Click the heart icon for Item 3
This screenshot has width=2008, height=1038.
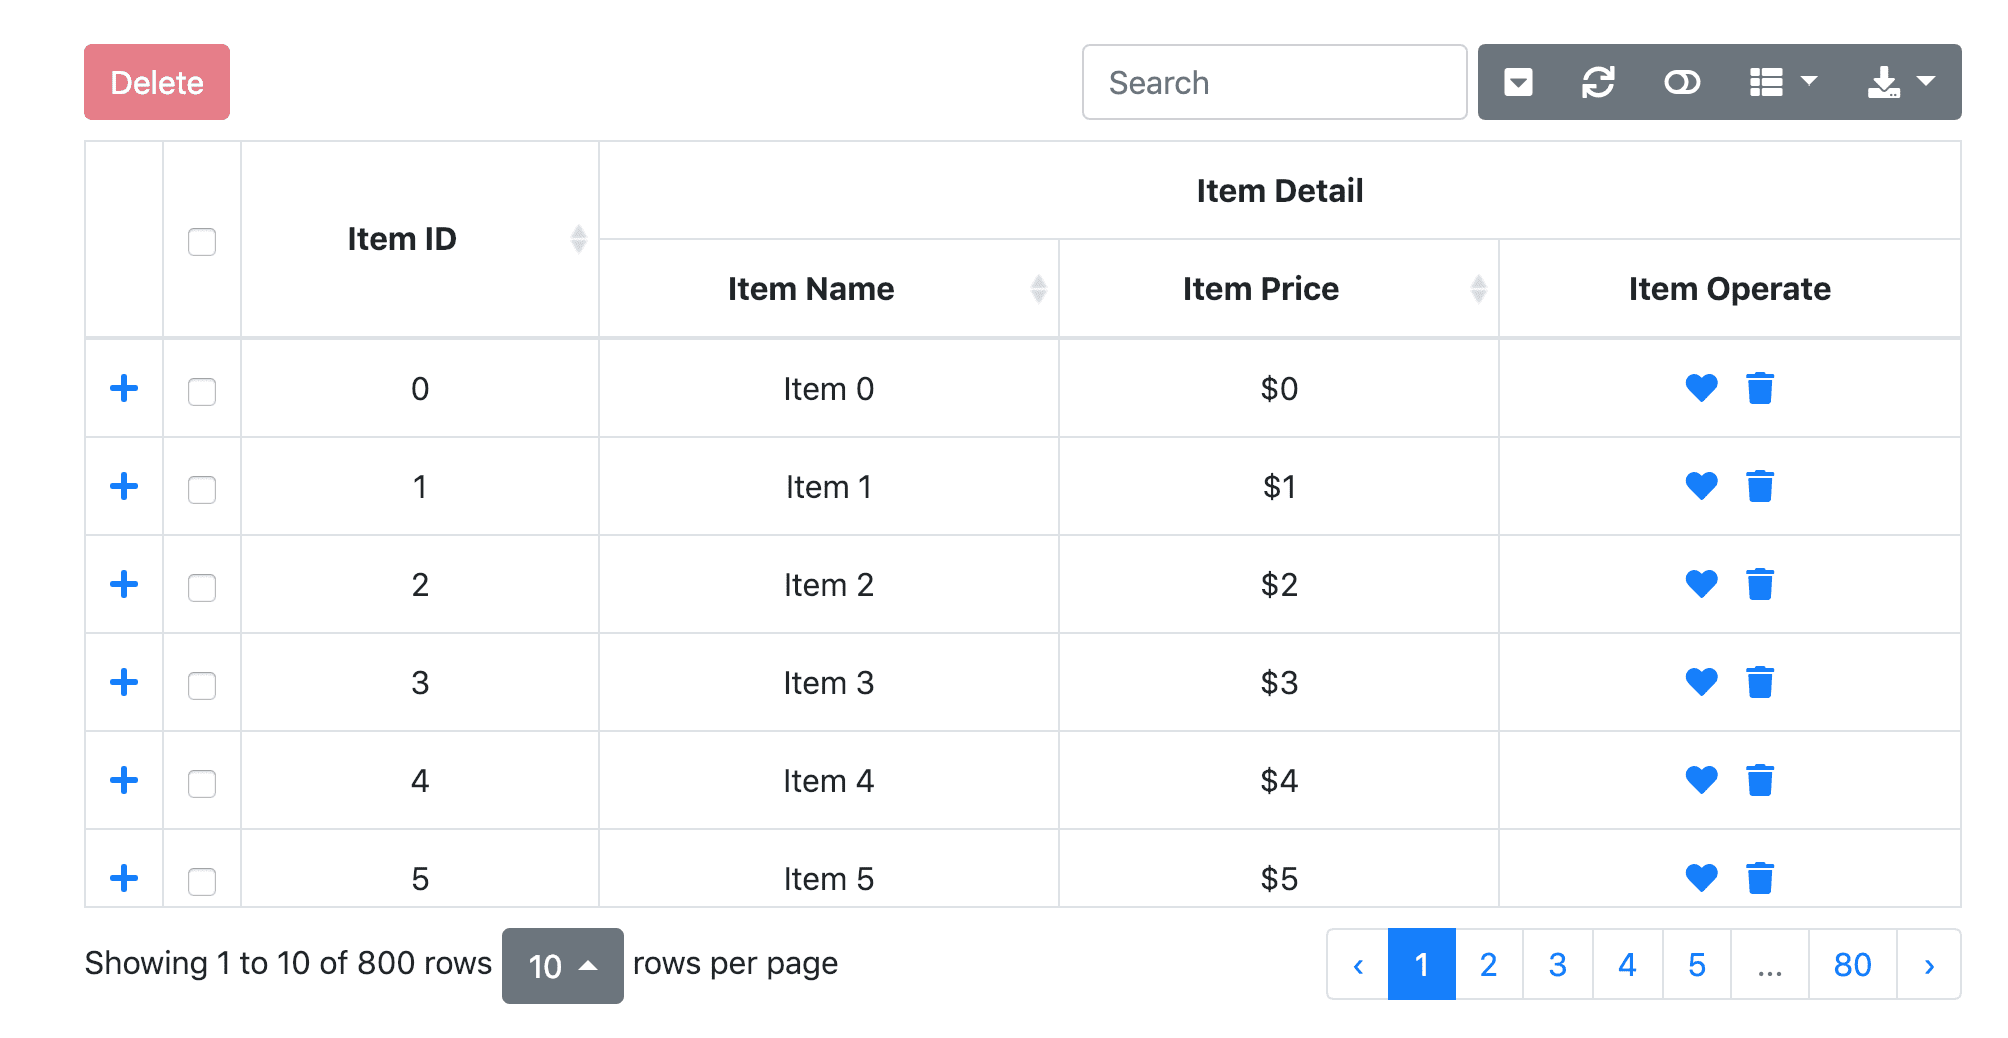(x=1701, y=682)
